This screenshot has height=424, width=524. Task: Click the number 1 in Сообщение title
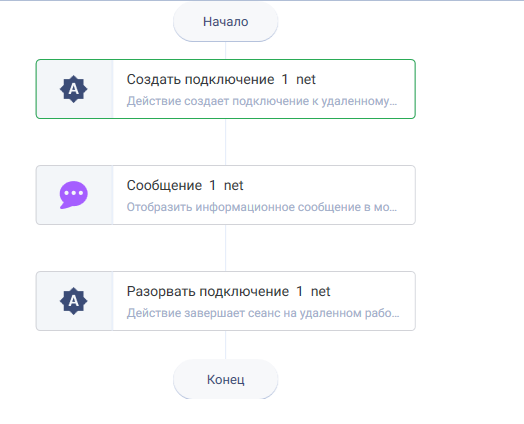213,185
